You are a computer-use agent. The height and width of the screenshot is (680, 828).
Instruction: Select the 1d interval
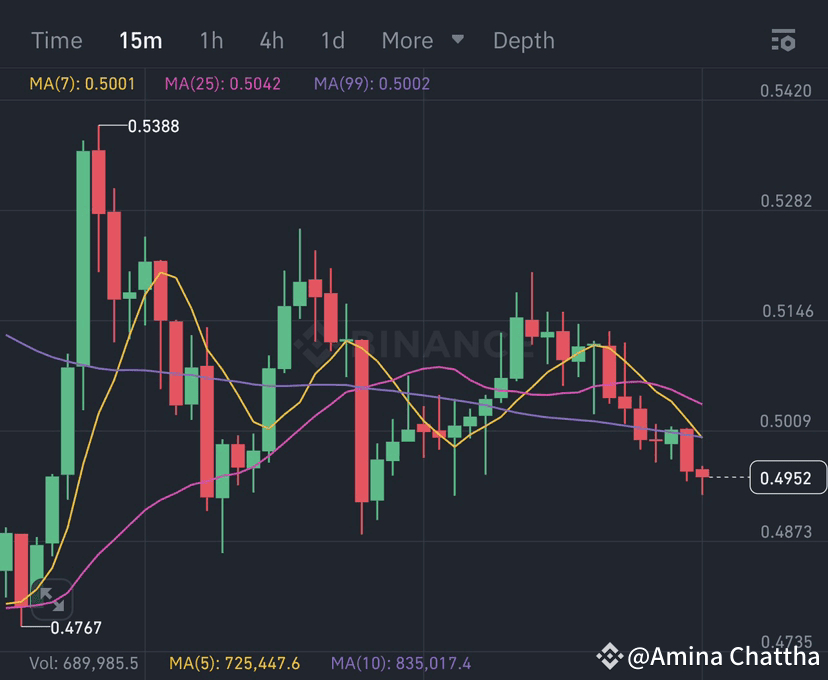(x=332, y=41)
